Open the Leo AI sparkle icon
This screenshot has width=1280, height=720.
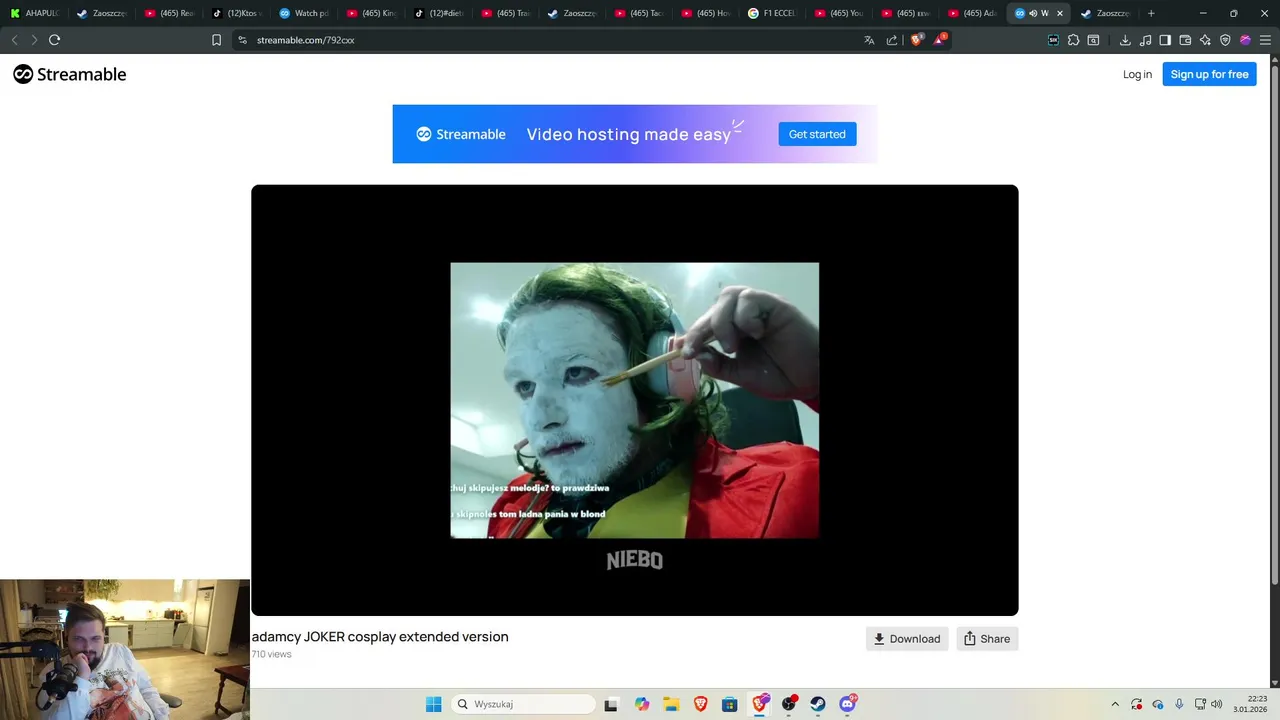click(1205, 40)
